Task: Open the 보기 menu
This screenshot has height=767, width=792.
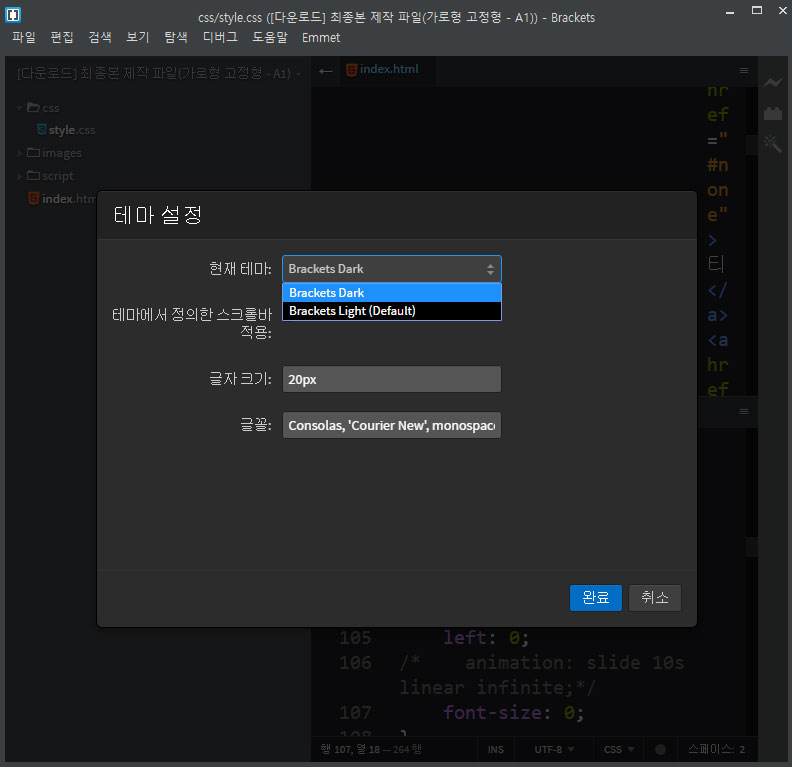Action: click(x=137, y=37)
